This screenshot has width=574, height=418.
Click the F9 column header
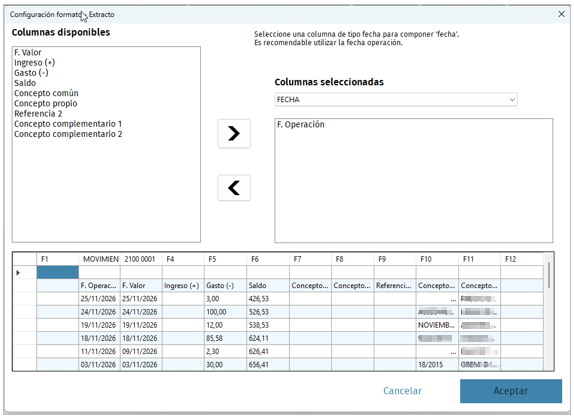(x=395, y=259)
